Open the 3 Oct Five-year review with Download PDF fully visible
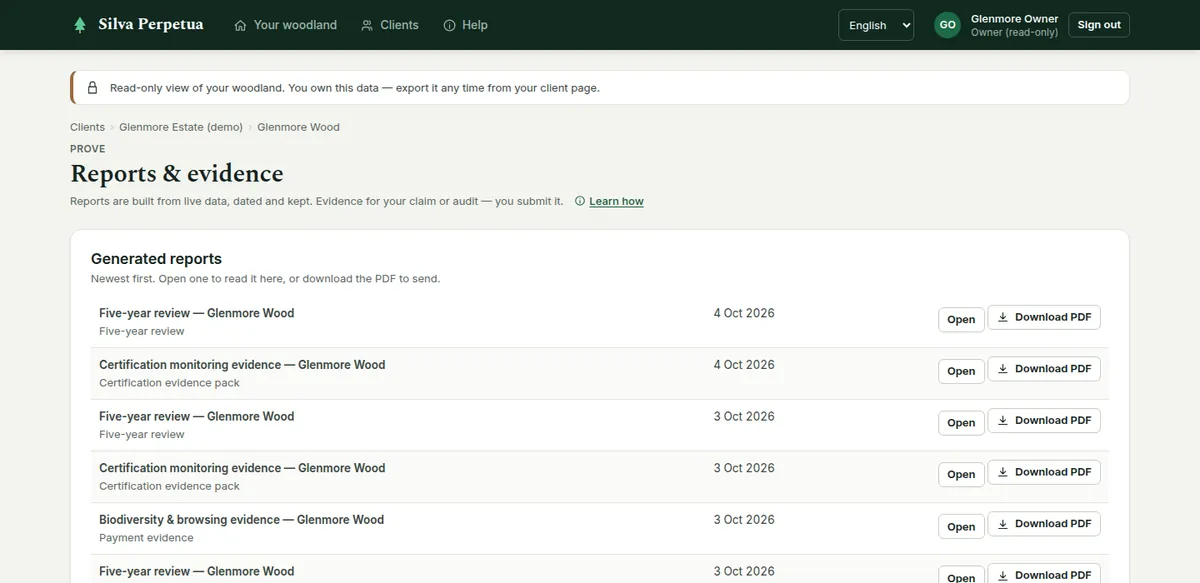Image resolution: width=1200 pixels, height=583 pixels. coord(961,423)
